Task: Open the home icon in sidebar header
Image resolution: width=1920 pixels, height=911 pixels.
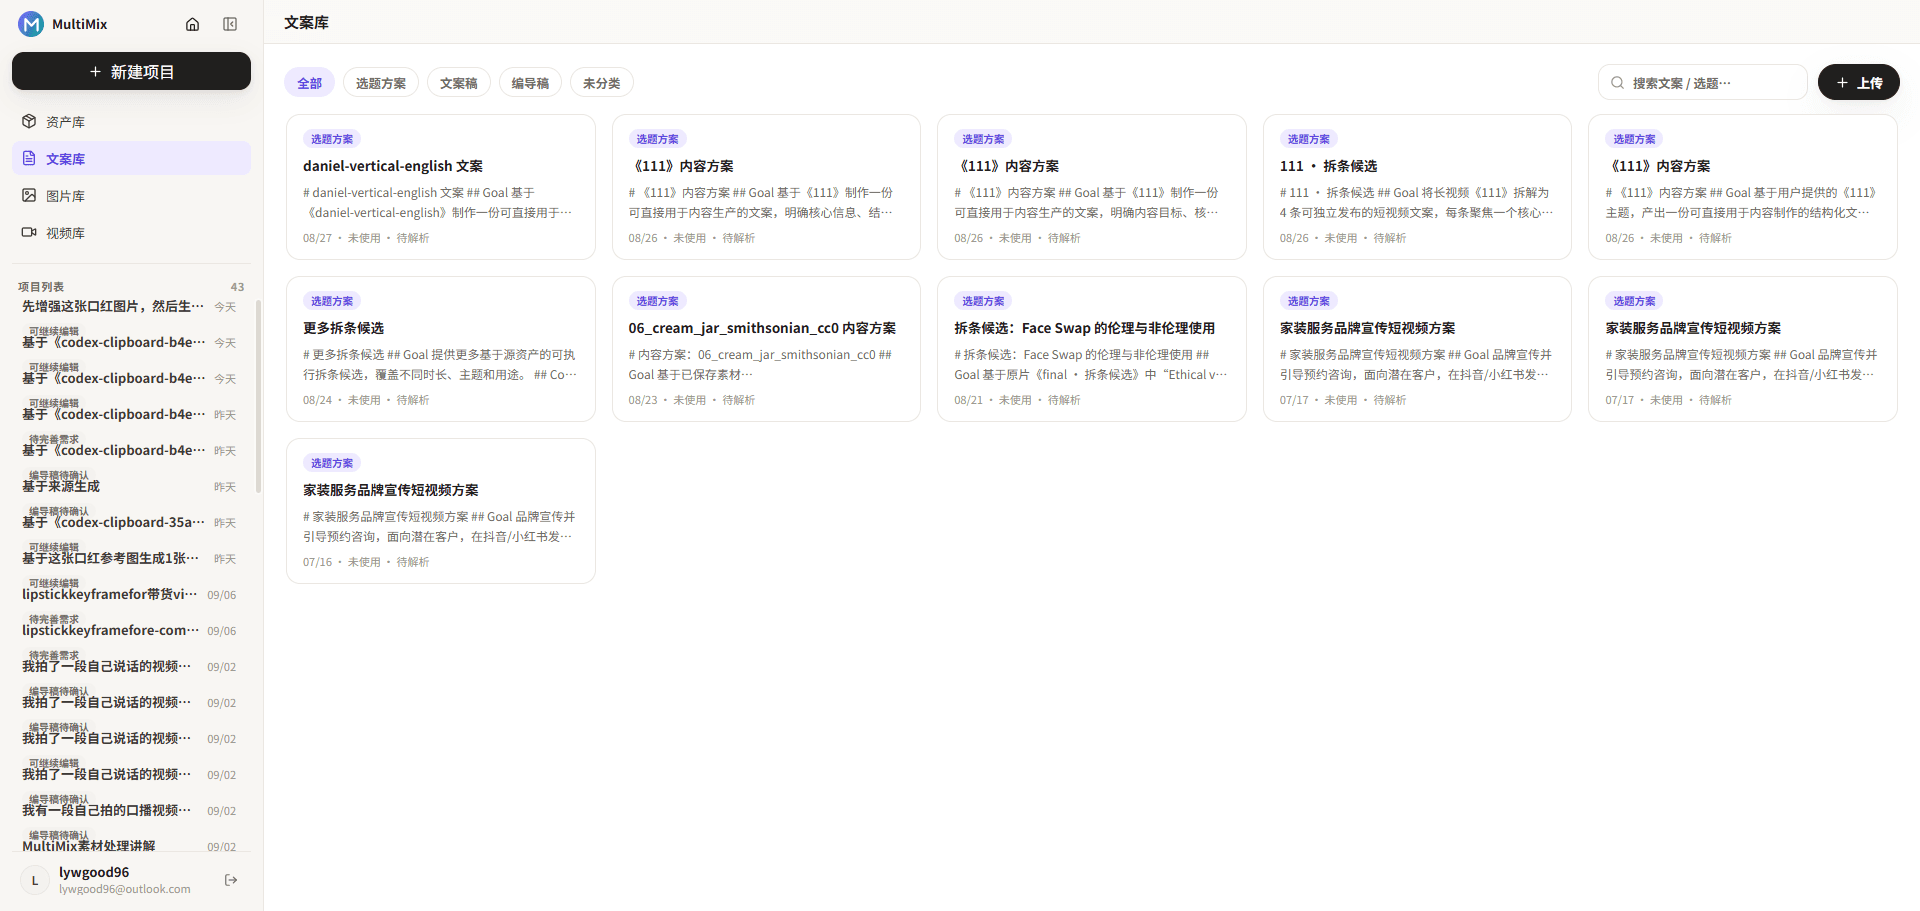Action: [x=193, y=24]
